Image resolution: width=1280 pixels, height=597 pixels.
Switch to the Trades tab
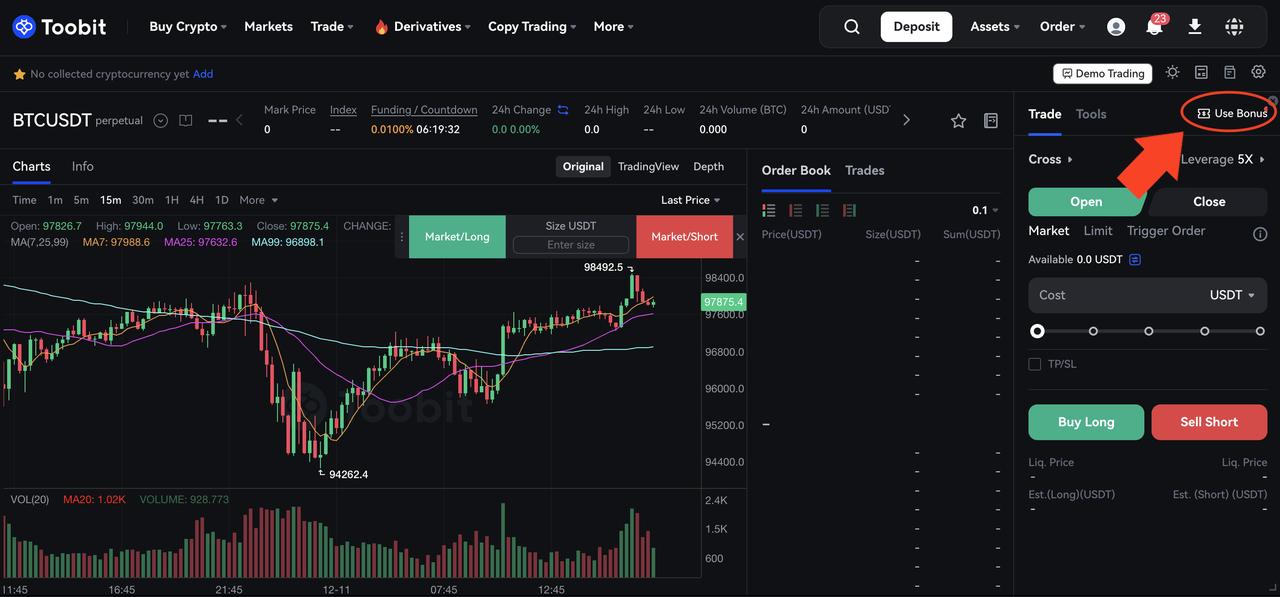click(864, 170)
